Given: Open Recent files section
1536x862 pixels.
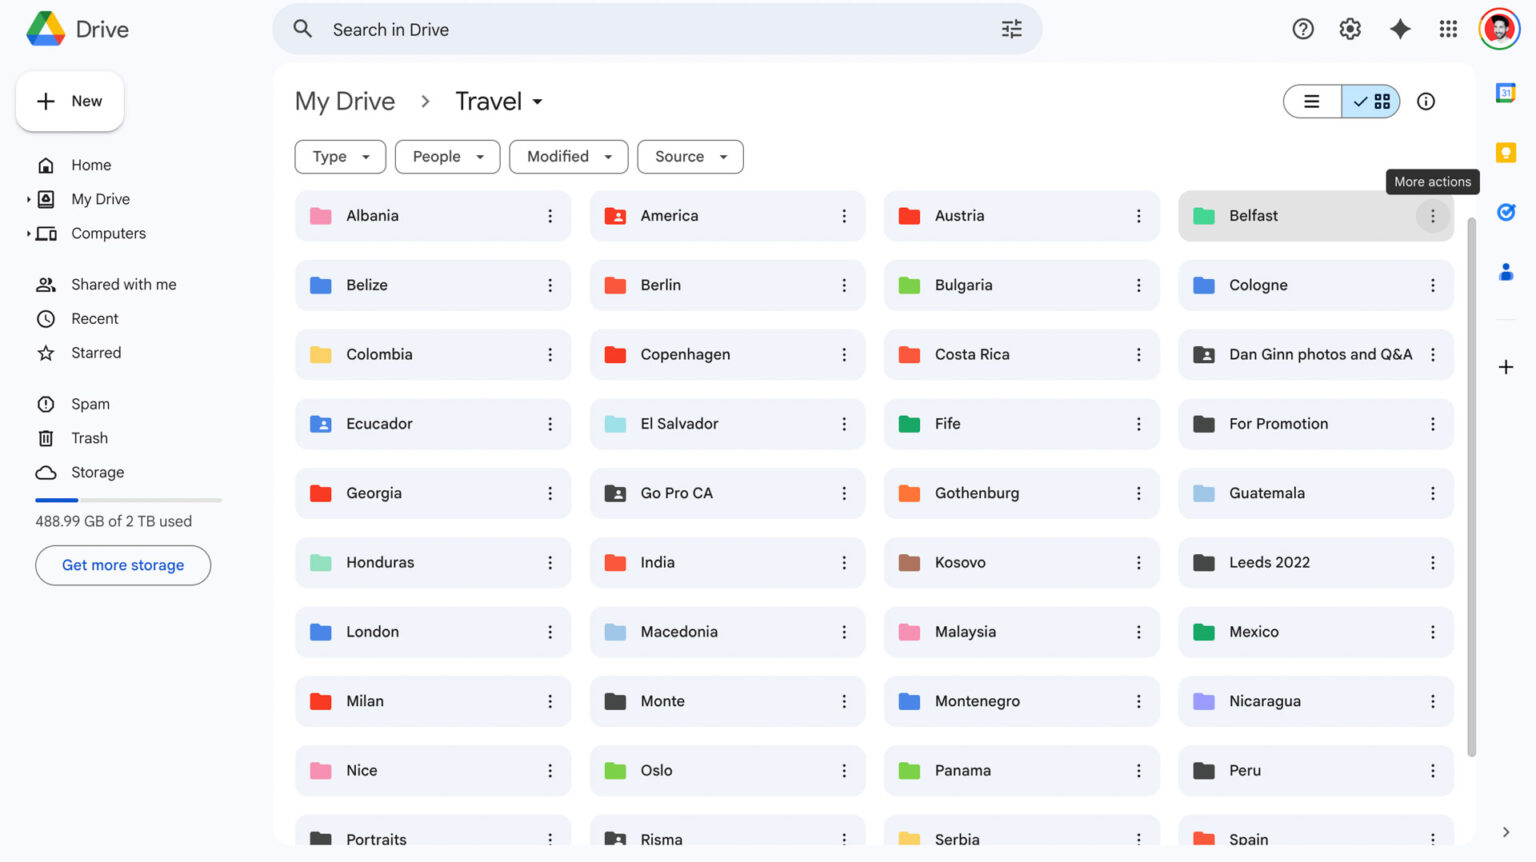Looking at the screenshot, I should pyautogui.click(x=95, y=318).
